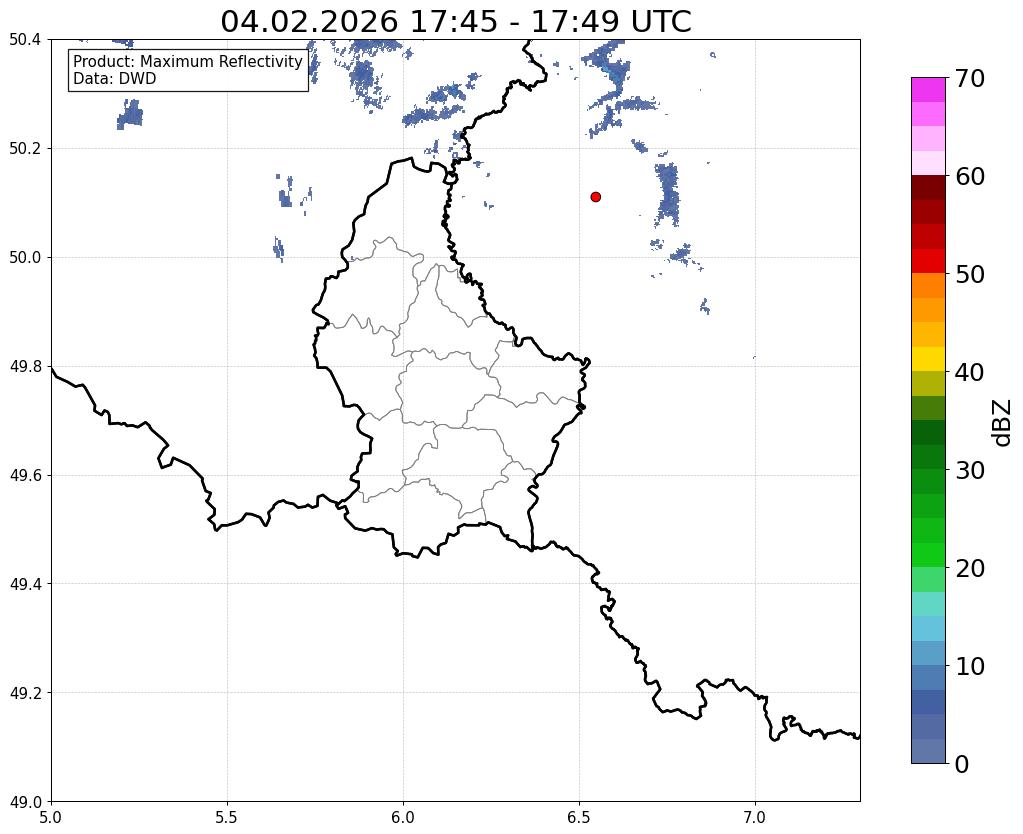Click the light cyan colorbar segment near 15
This screenshot has height=834, width=1023.
(928, 604)
